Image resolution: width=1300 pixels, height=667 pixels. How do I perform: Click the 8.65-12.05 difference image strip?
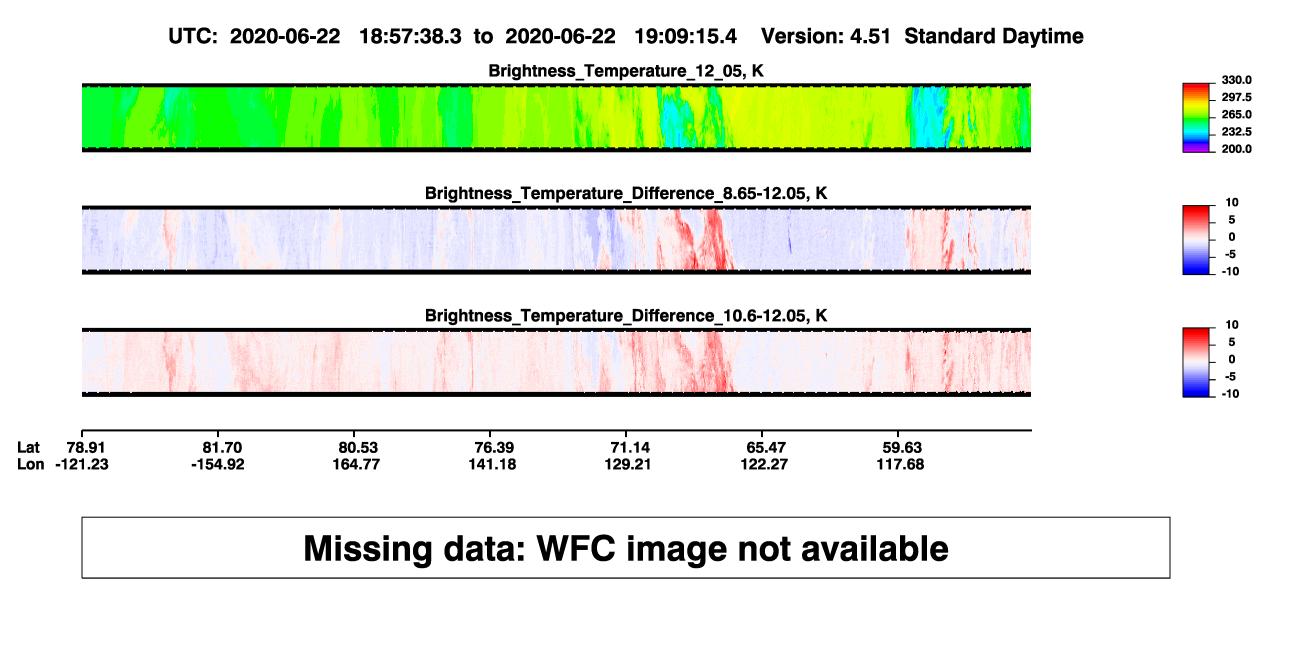click(x=556, y=240)
